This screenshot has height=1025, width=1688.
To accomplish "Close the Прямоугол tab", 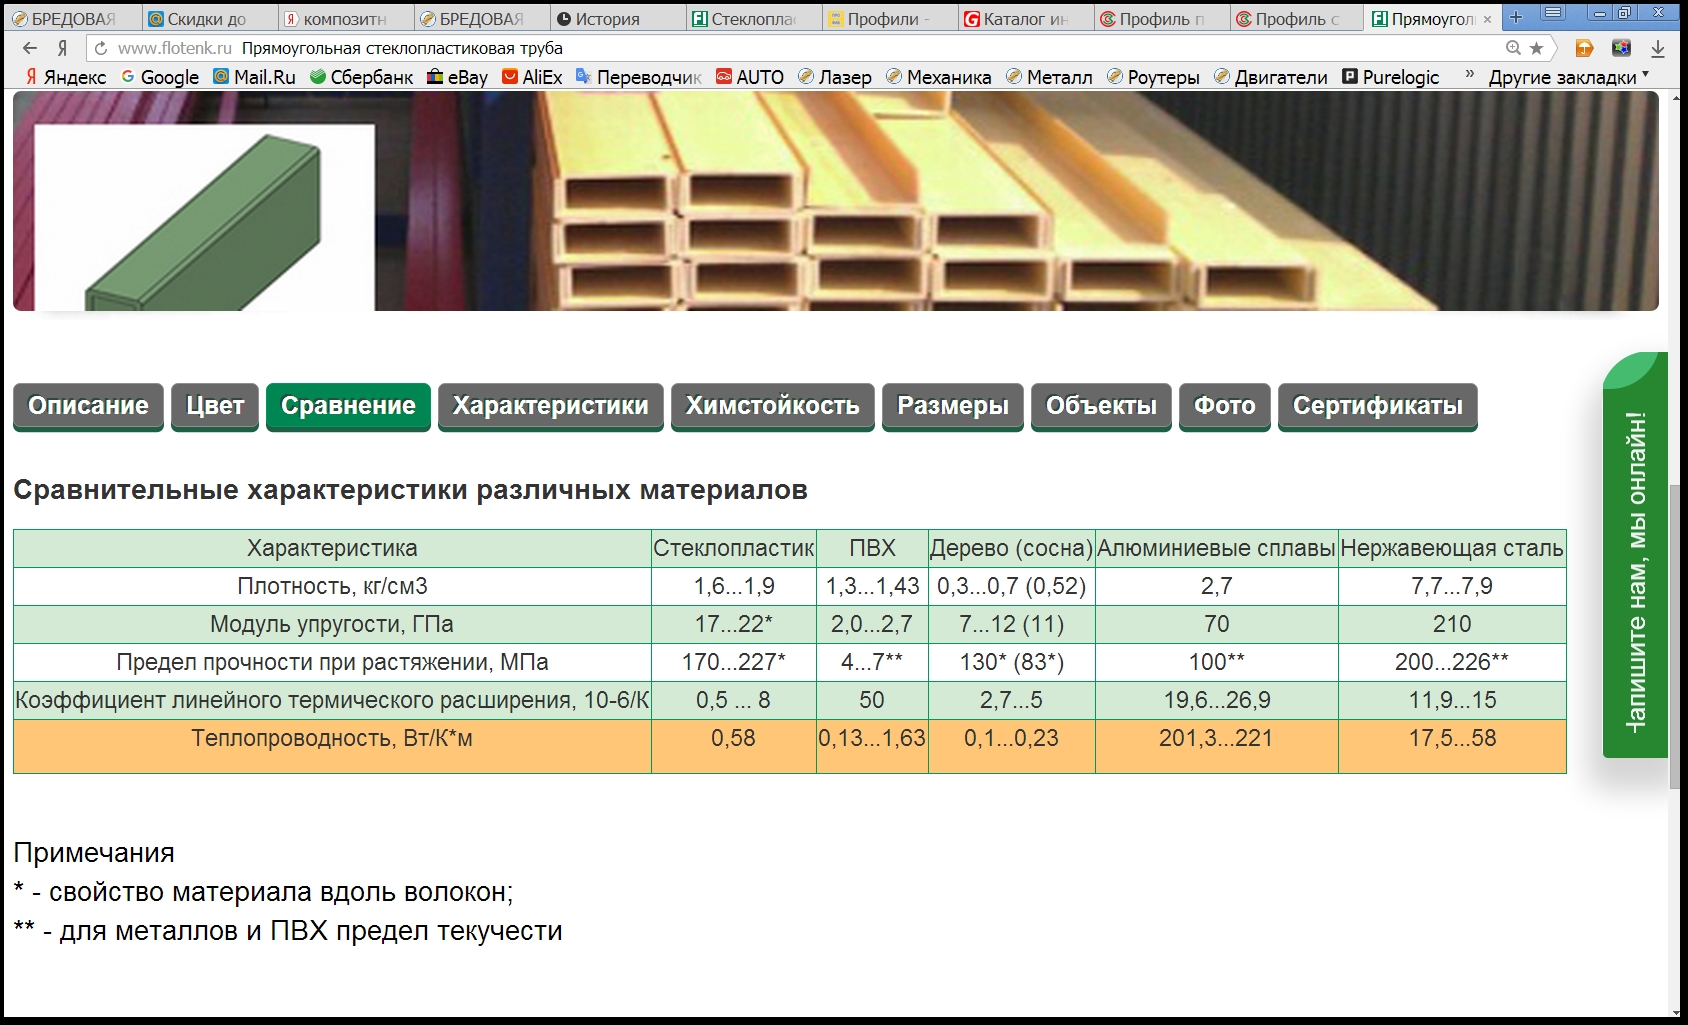I will tap(1487, 19).
